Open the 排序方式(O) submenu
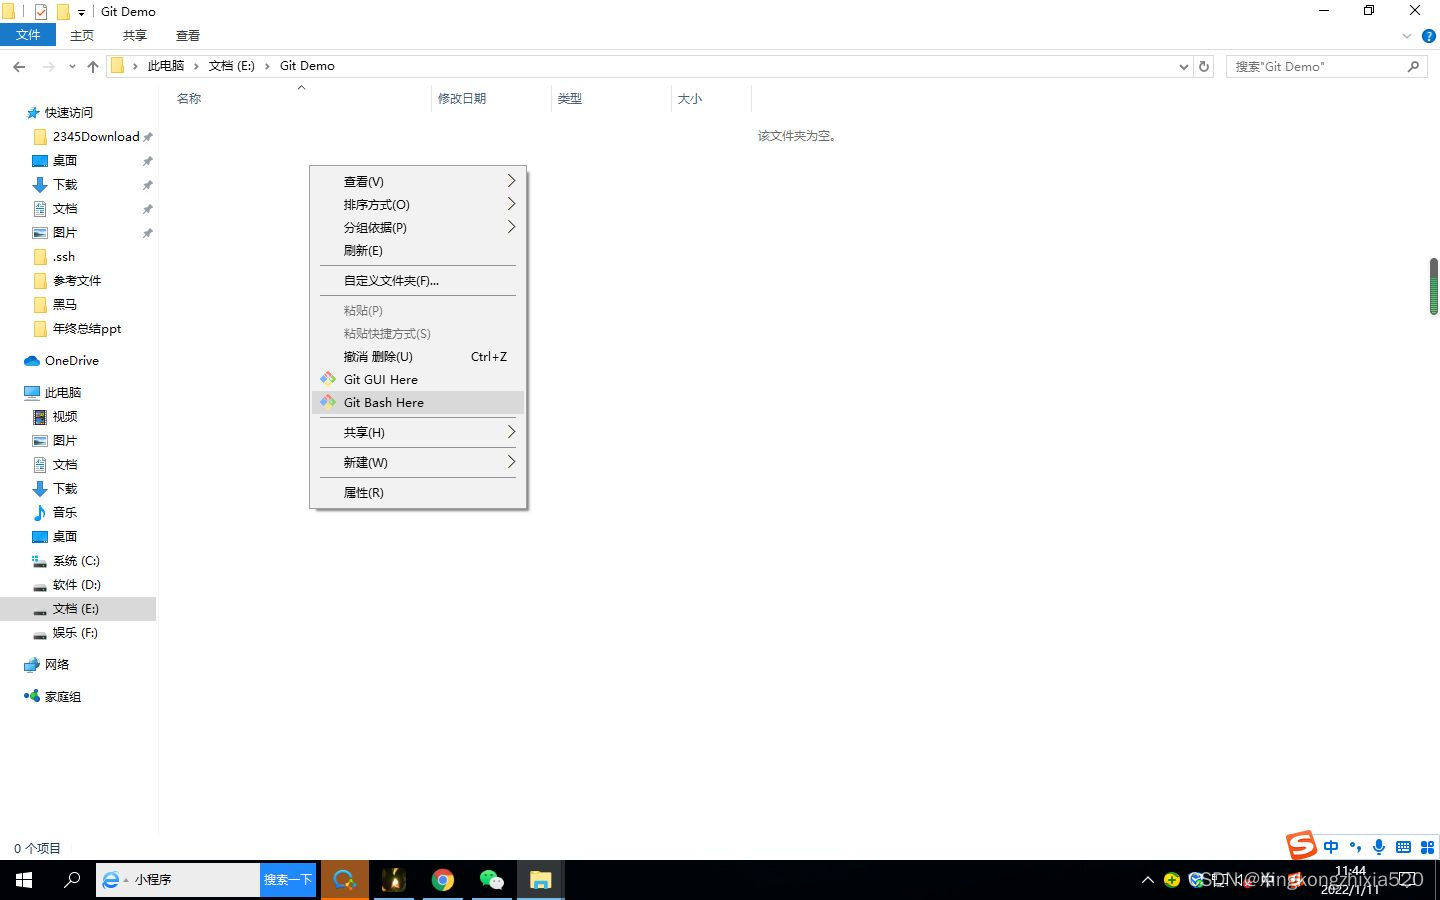 [418, 204]
